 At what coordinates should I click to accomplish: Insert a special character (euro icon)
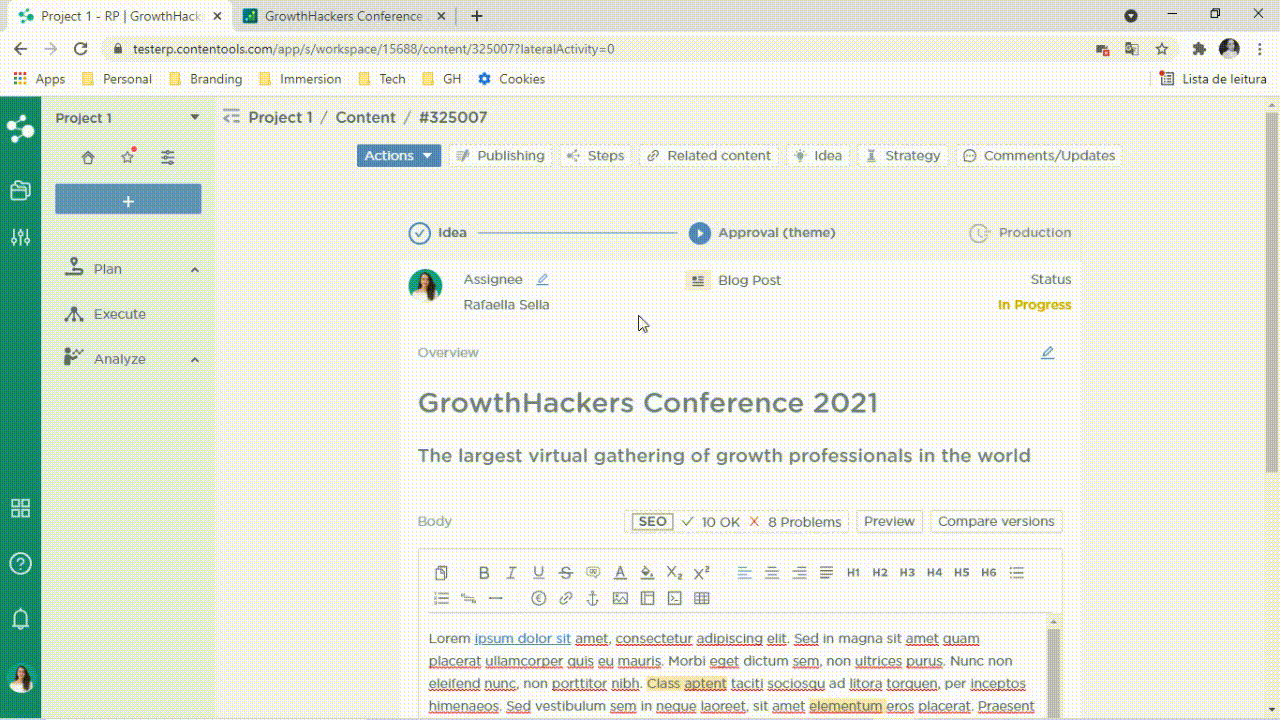538,598
